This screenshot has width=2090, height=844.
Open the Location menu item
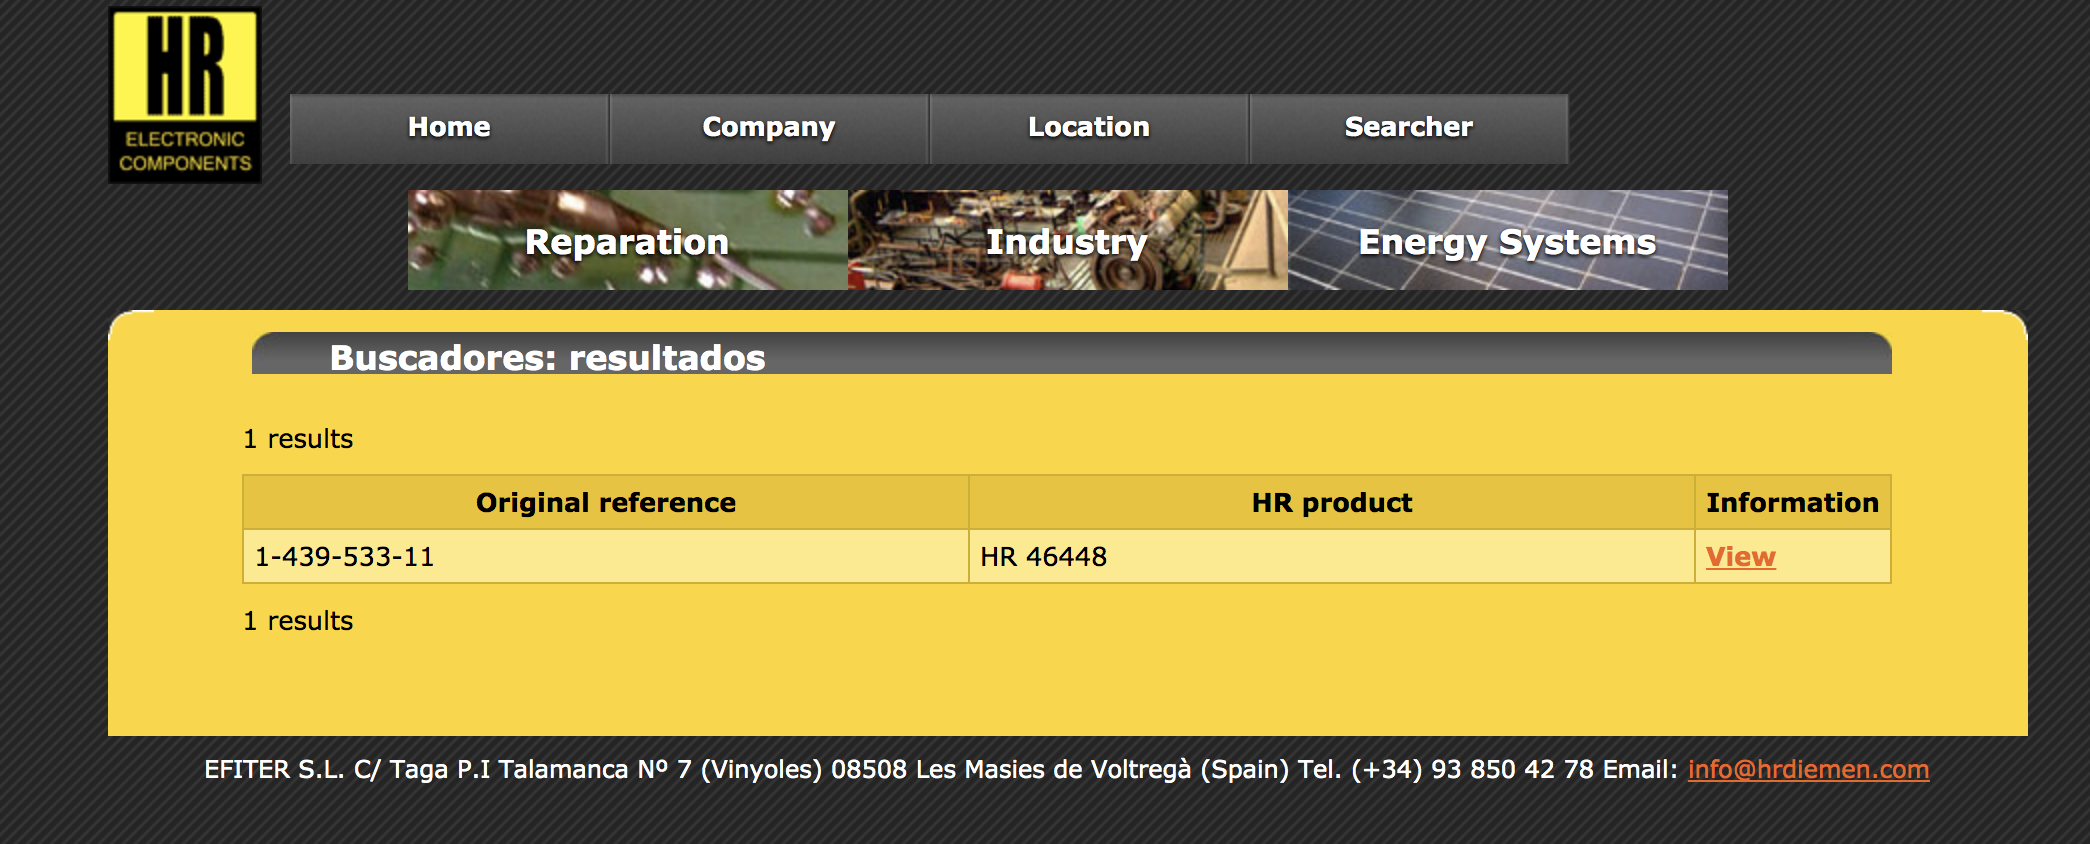tap(1088, 128)
